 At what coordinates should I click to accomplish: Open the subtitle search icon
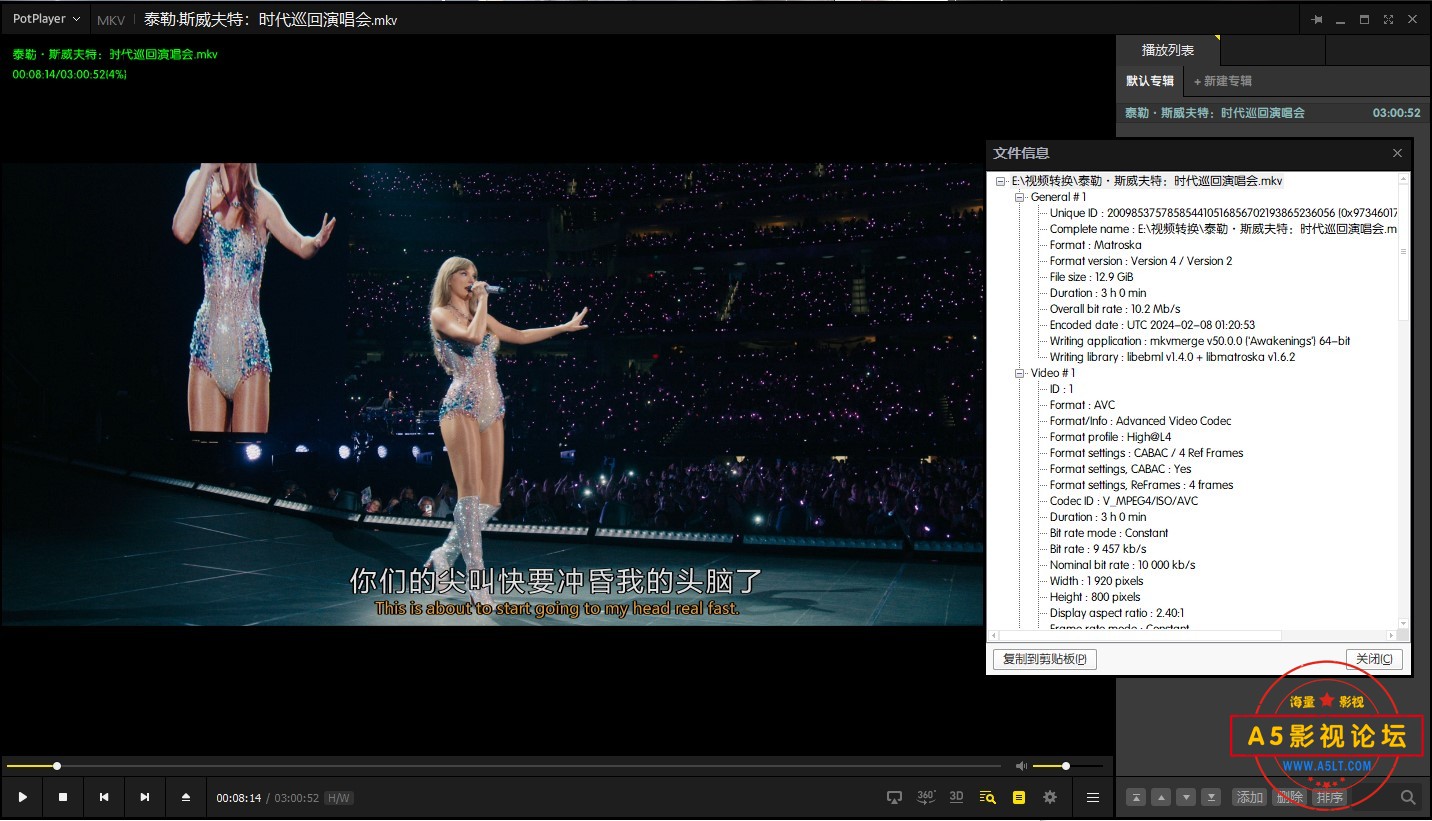pos(988,797)
